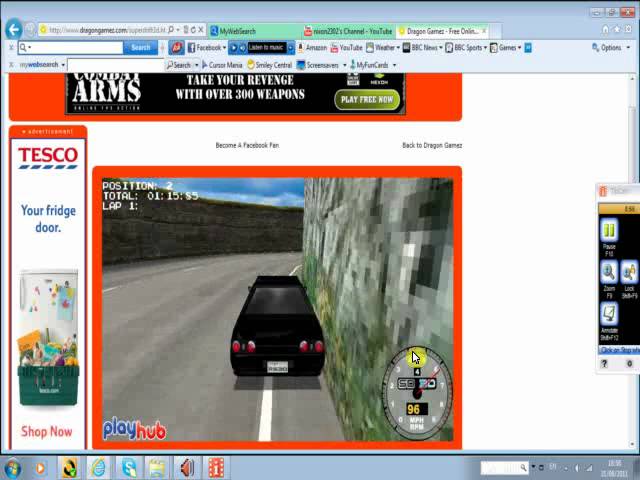Open Windows Start orb
Viewport: 640px width, 480px height.
[x=12, y=469]
